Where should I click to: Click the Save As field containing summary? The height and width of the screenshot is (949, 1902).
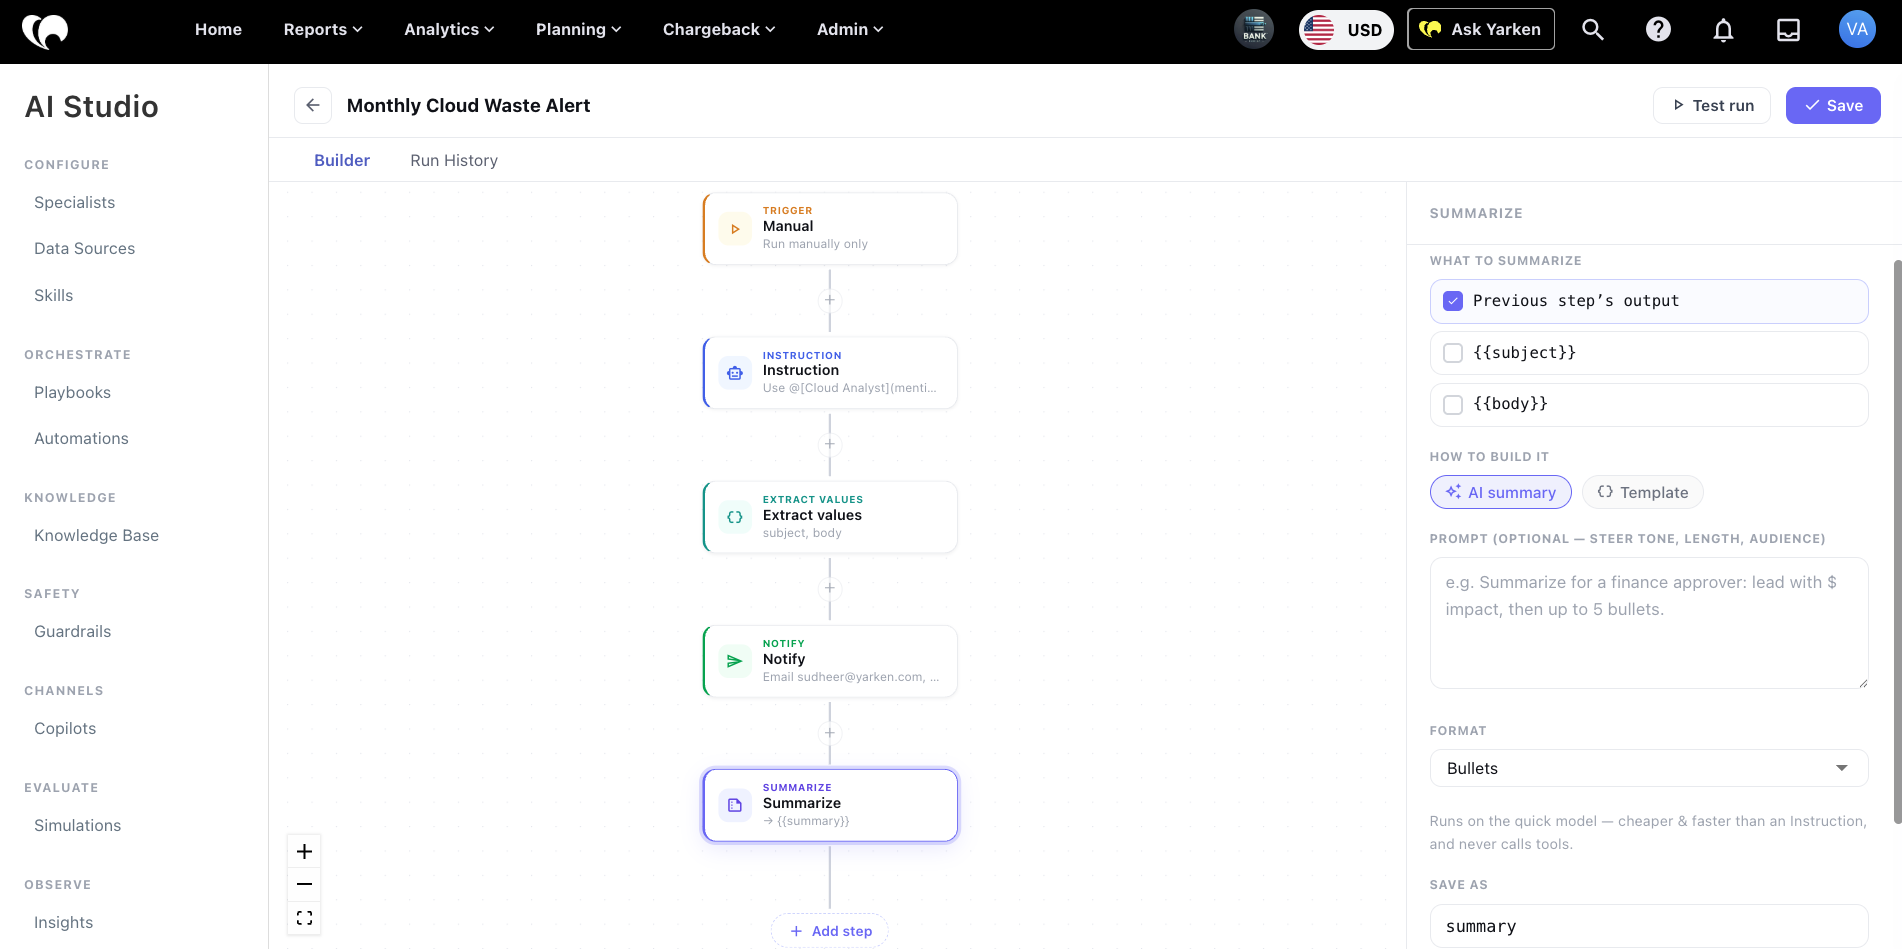coord(1649,926)
